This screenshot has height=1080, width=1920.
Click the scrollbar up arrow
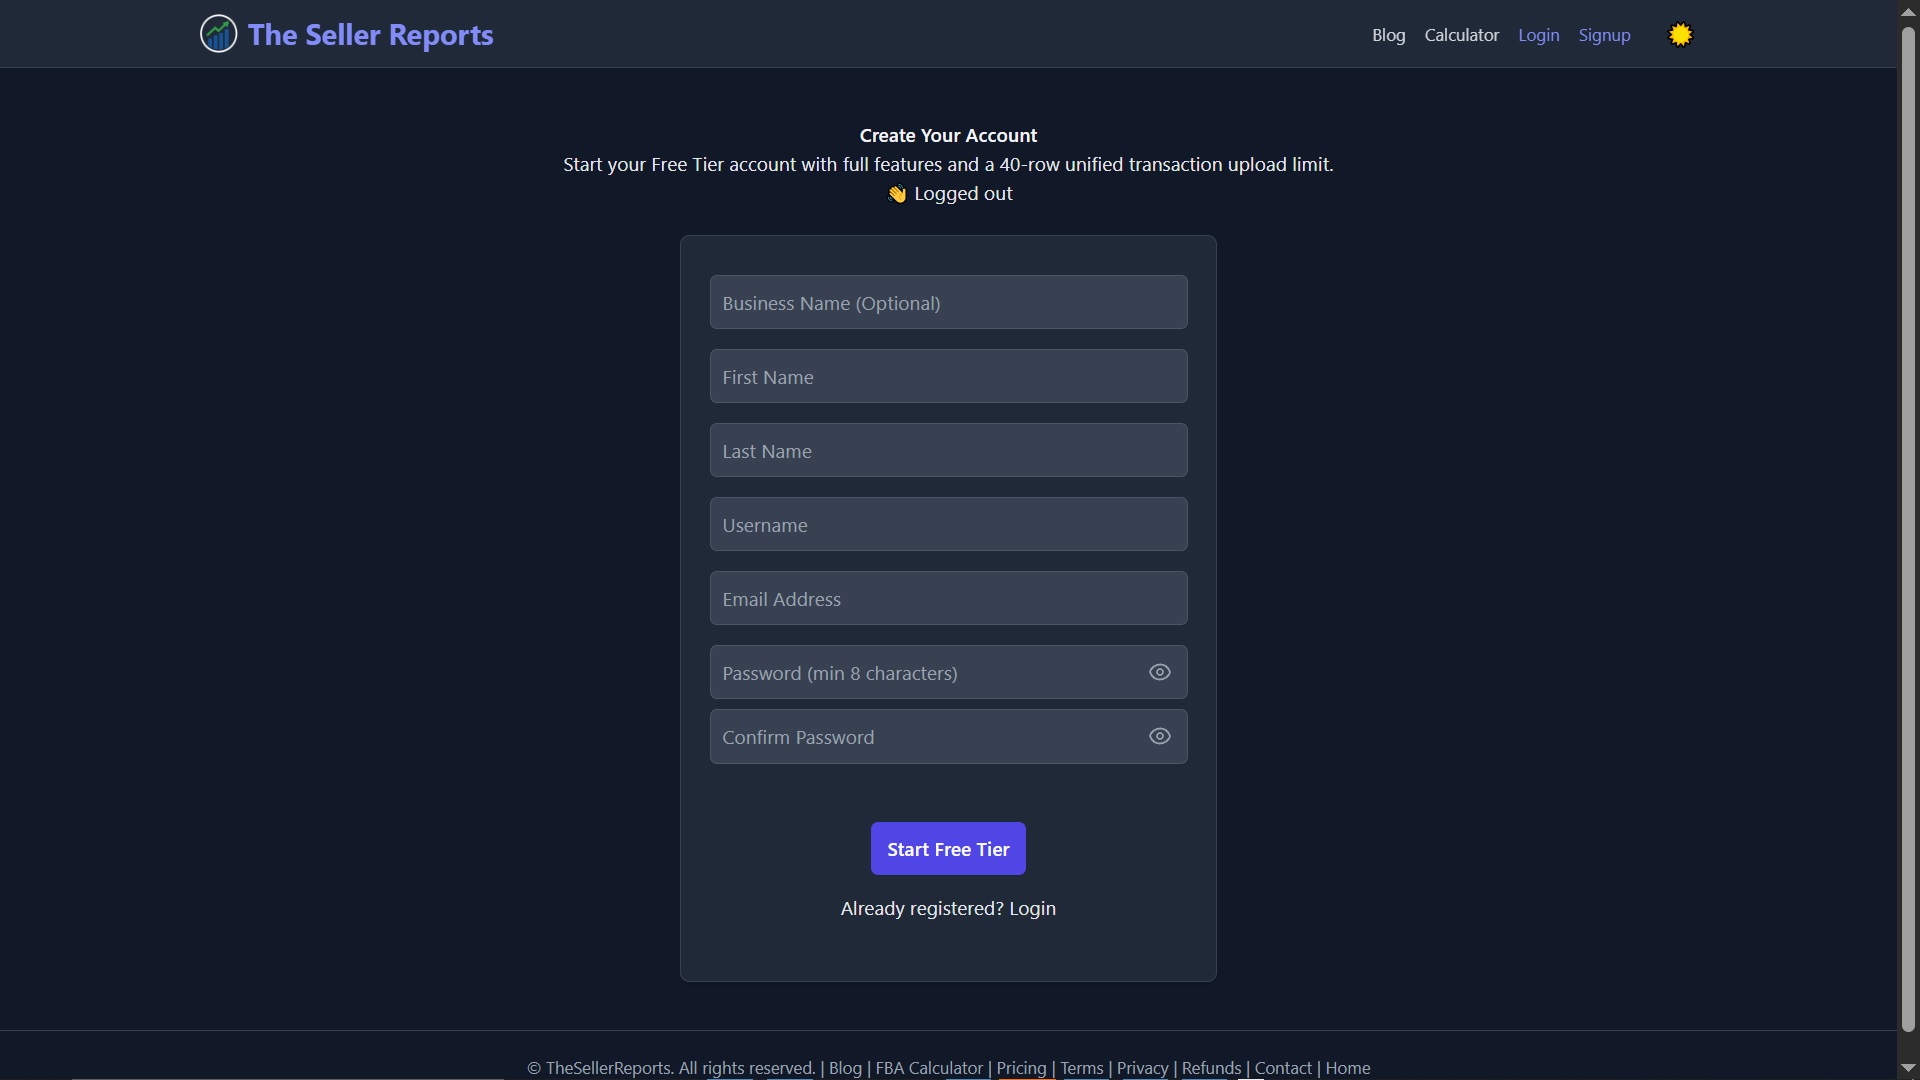[1908, 11]
